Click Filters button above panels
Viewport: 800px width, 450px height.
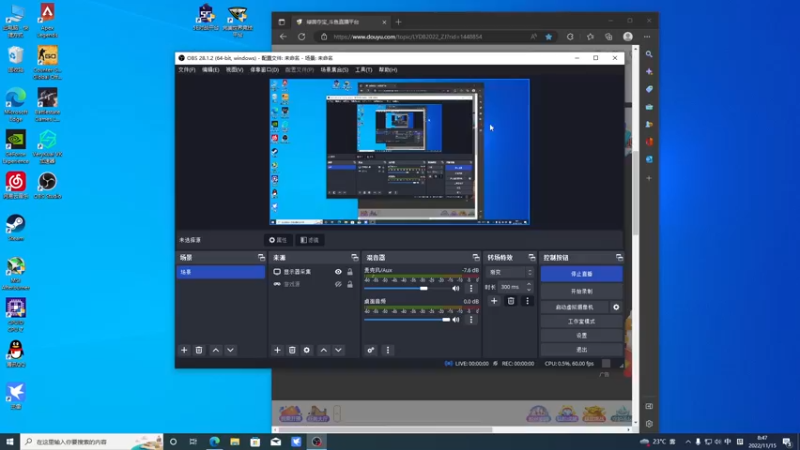pyautogui.click(x=310, y=240)
